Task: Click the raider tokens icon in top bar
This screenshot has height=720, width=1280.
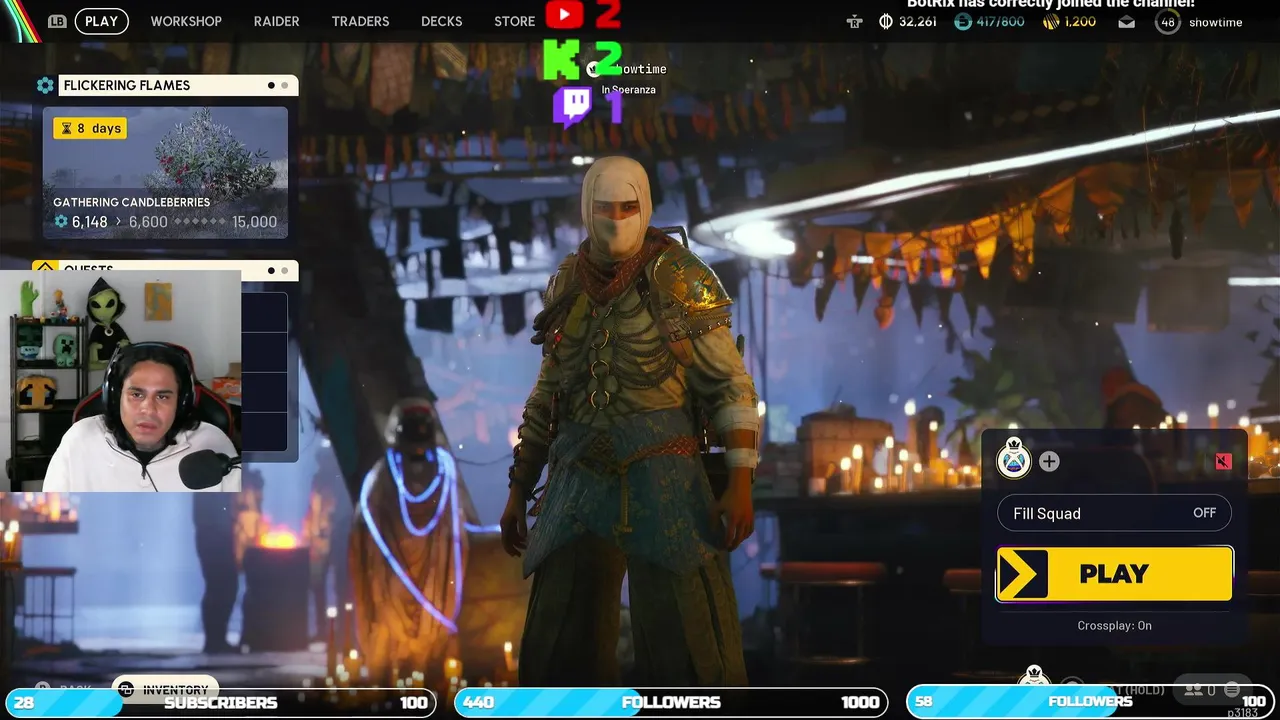Action: point(854,21)
